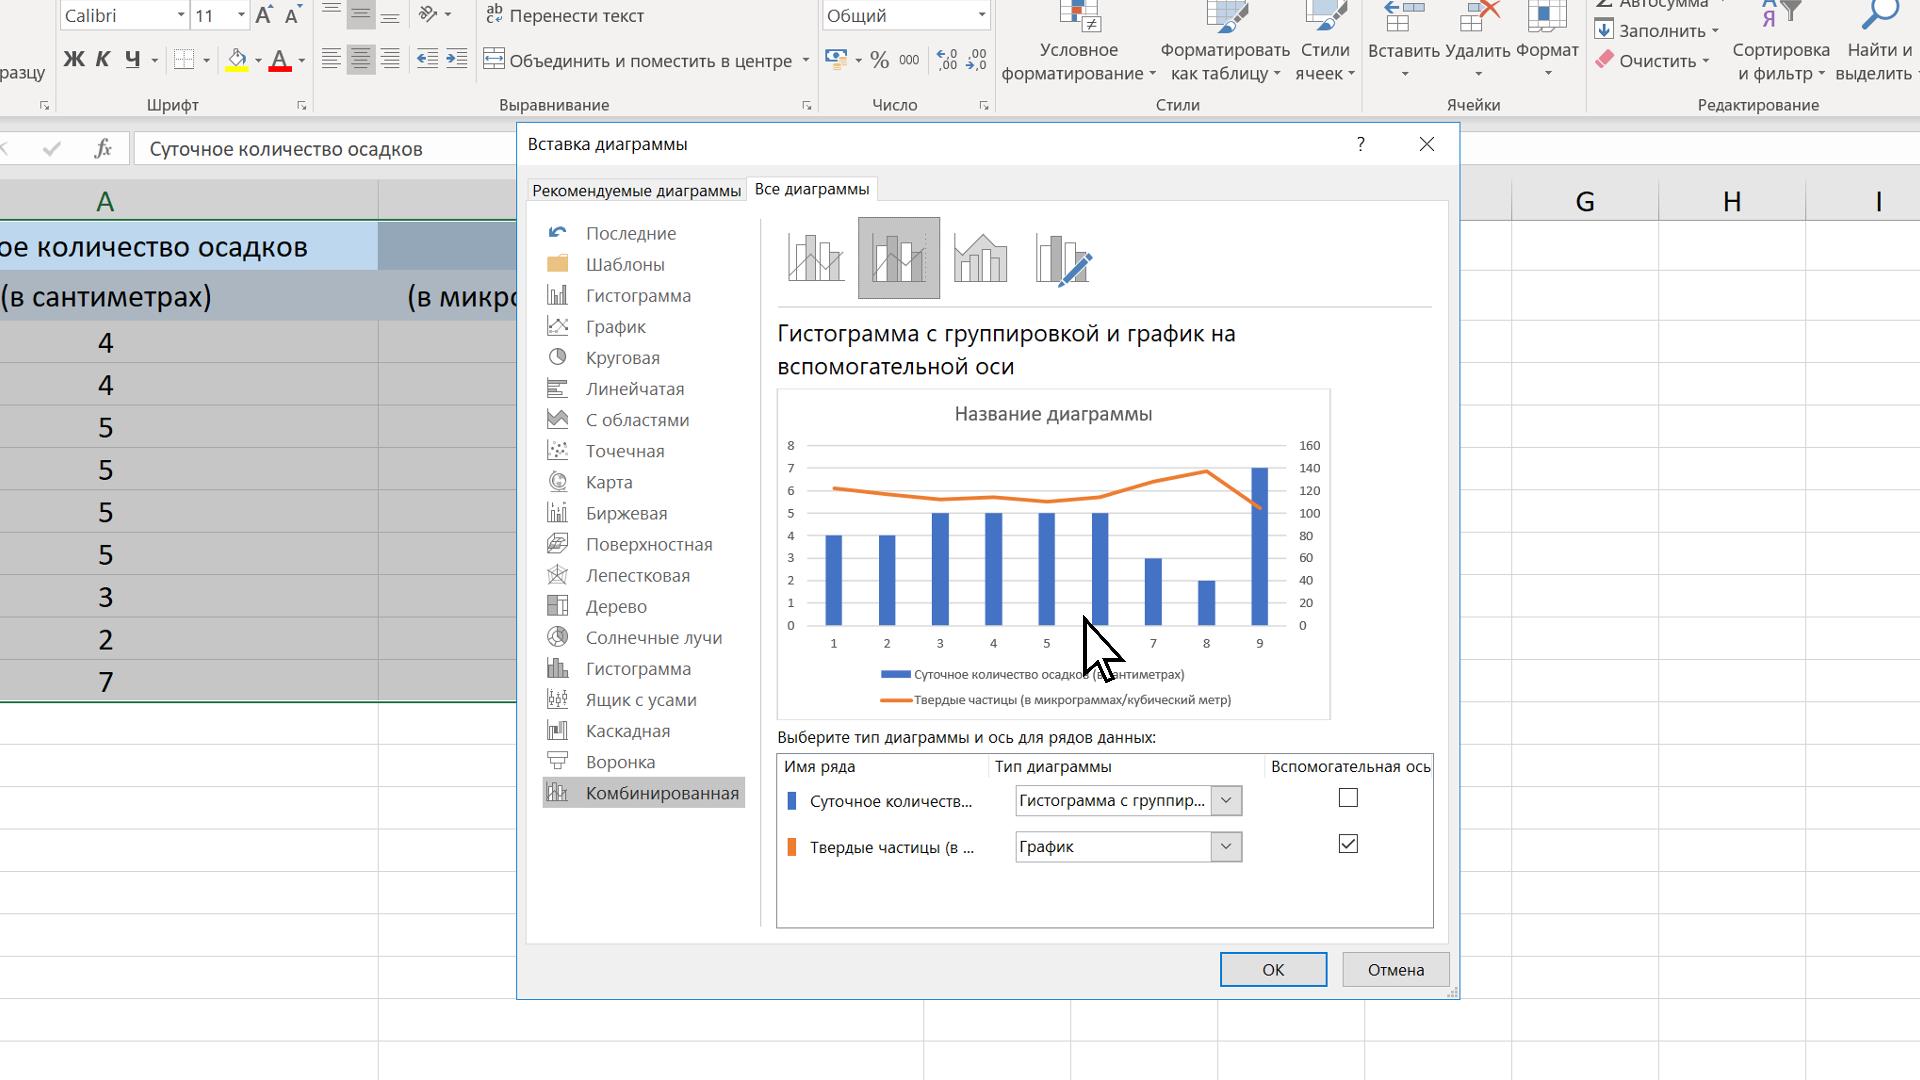This screenshot has height=1080, width=1920.
Task: Click the insert function fx icon
Action: point(102,149)
